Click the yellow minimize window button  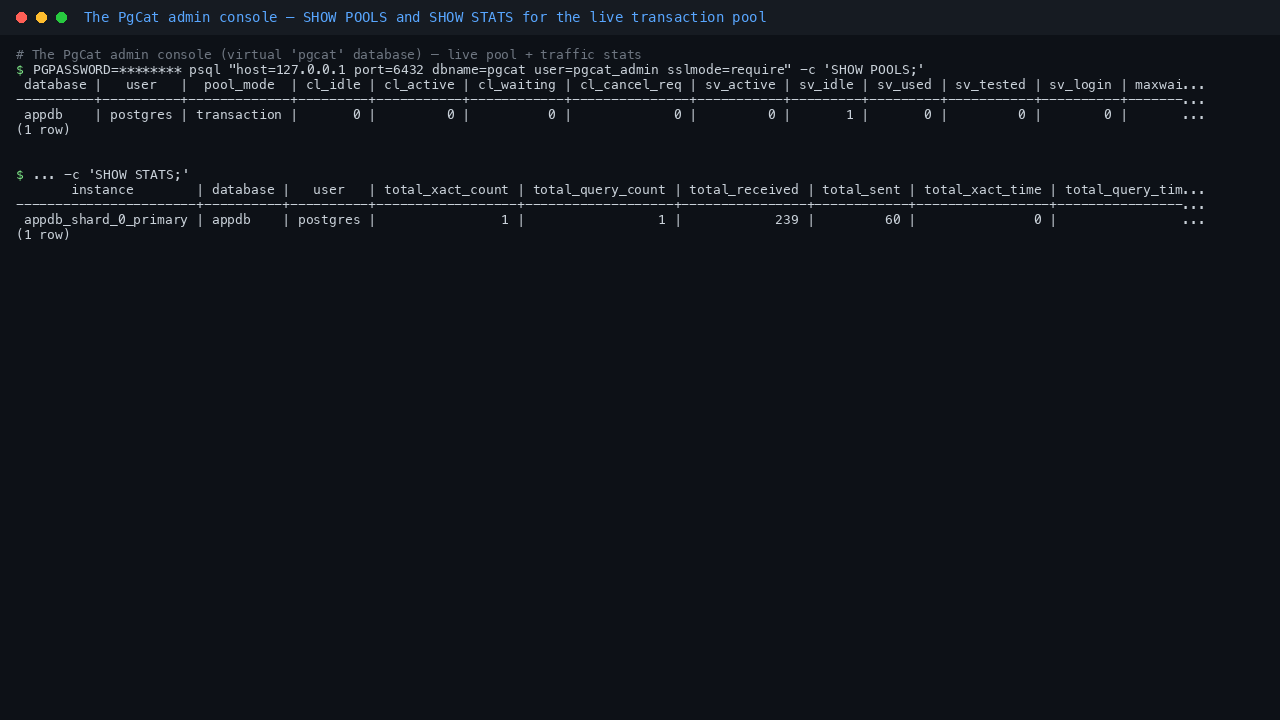[41, 17]
